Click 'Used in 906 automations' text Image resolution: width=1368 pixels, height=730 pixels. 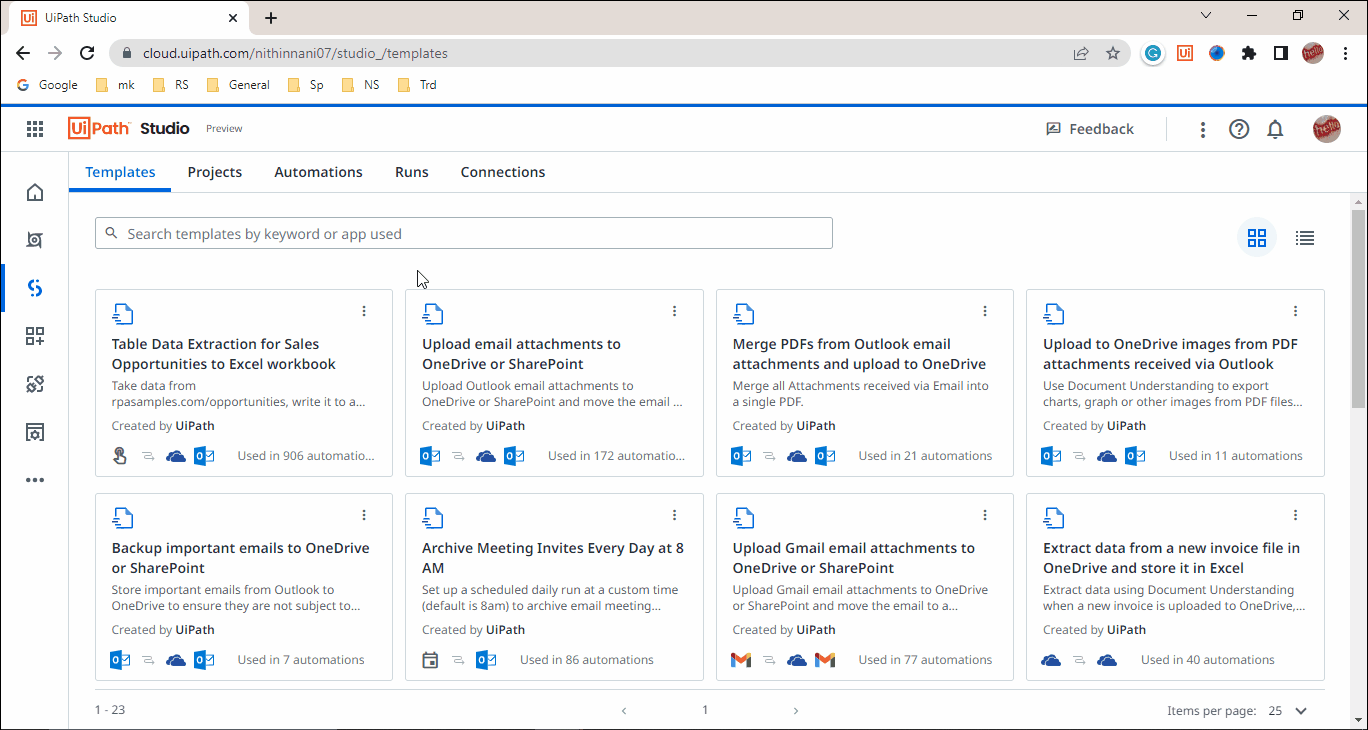pyautogui.click(x=306, y=456)
